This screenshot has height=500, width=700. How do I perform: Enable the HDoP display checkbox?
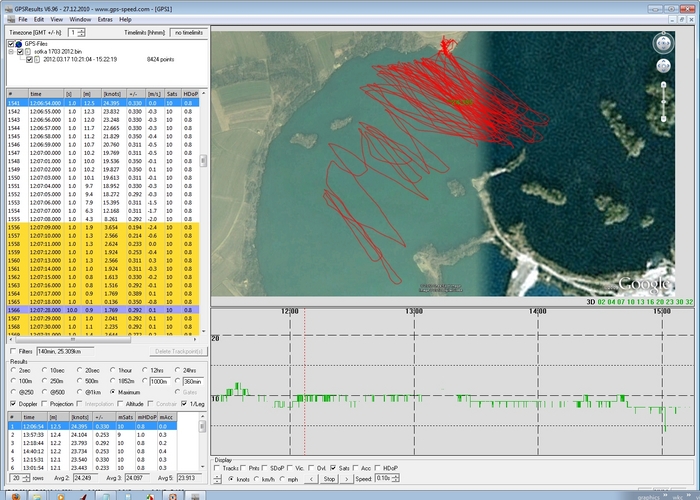[378, 468]
